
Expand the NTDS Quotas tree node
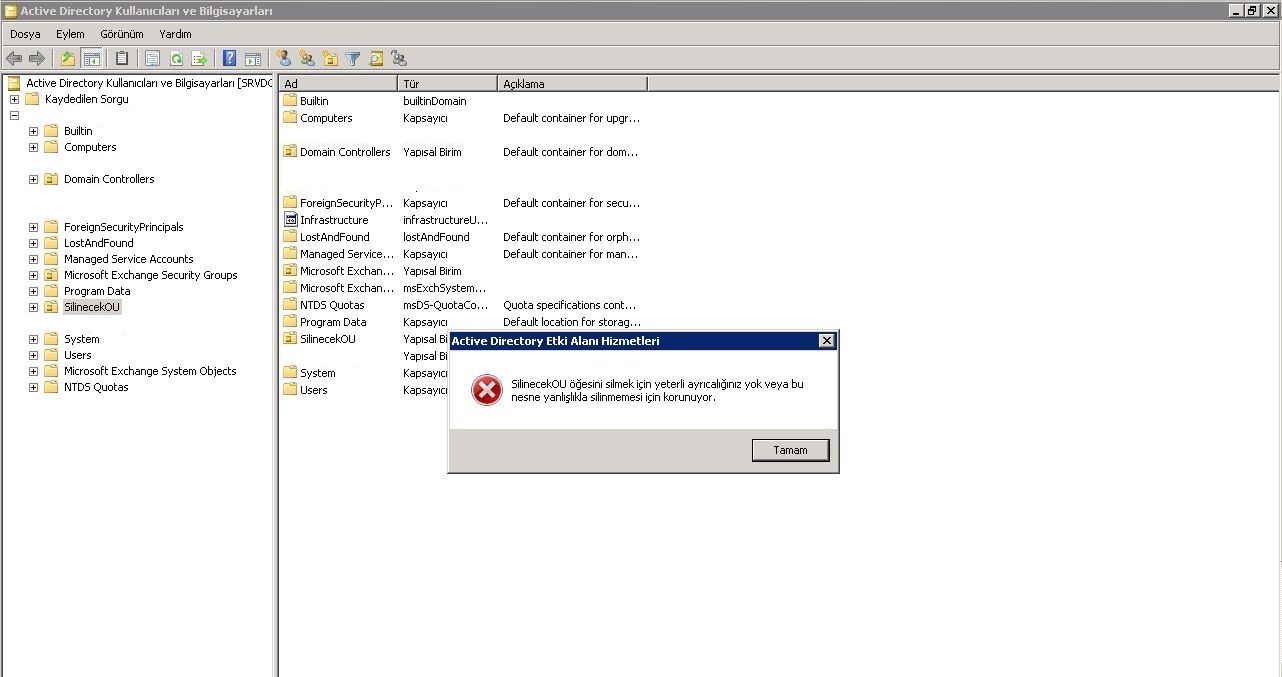coord(34,387)
